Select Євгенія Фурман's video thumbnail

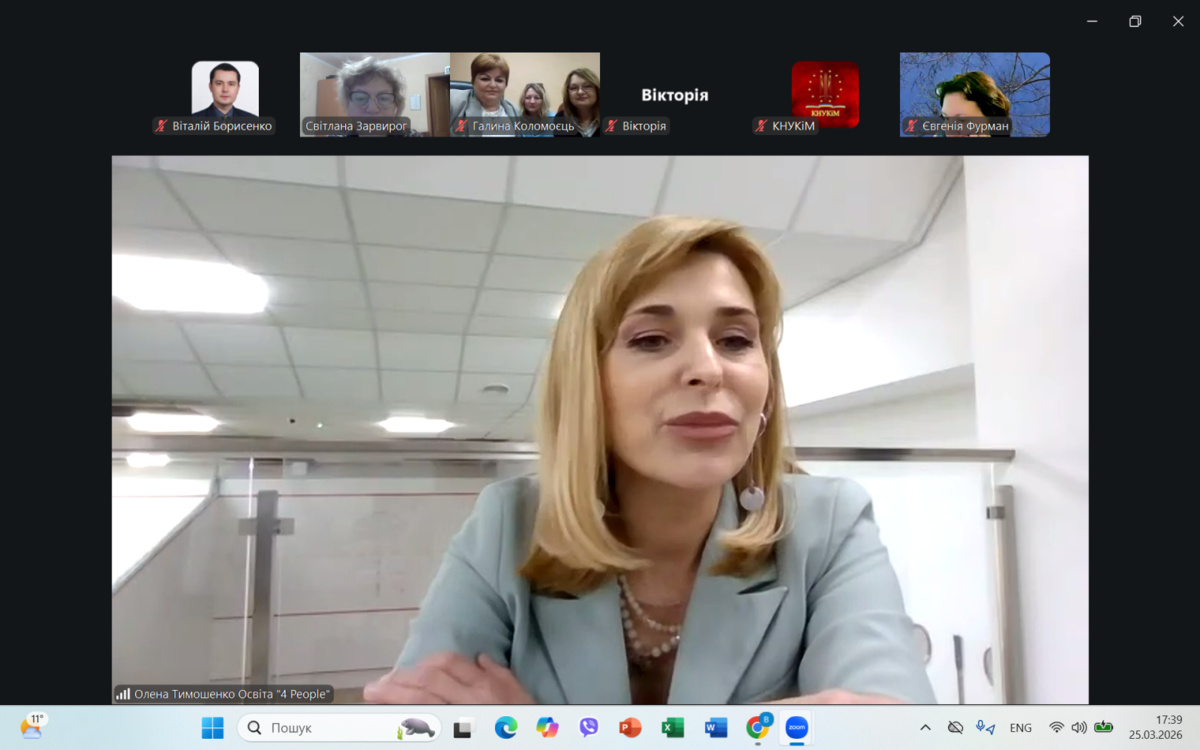[x=974, y=94]
